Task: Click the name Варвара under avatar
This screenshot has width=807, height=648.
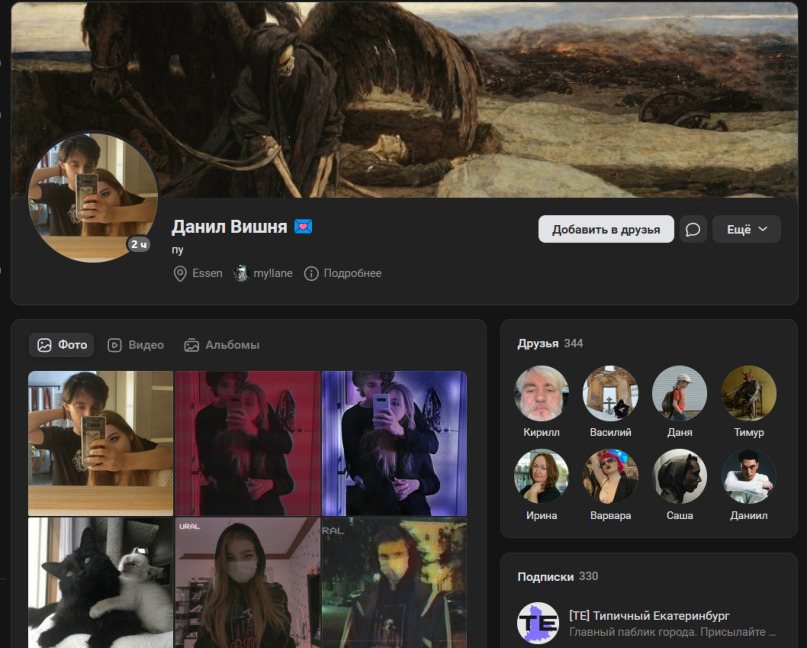Action: click(610, 515)
